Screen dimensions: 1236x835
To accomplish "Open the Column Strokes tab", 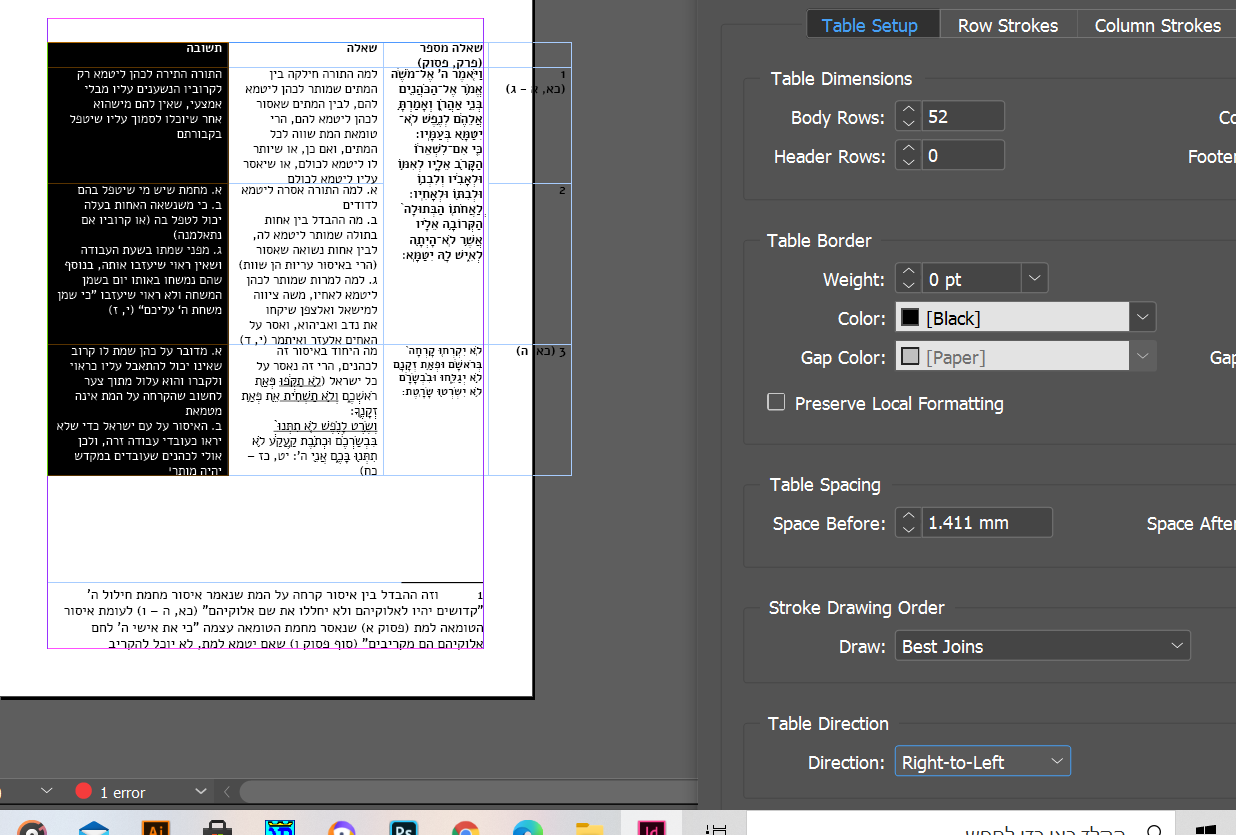I will [x=1157, y=26].
